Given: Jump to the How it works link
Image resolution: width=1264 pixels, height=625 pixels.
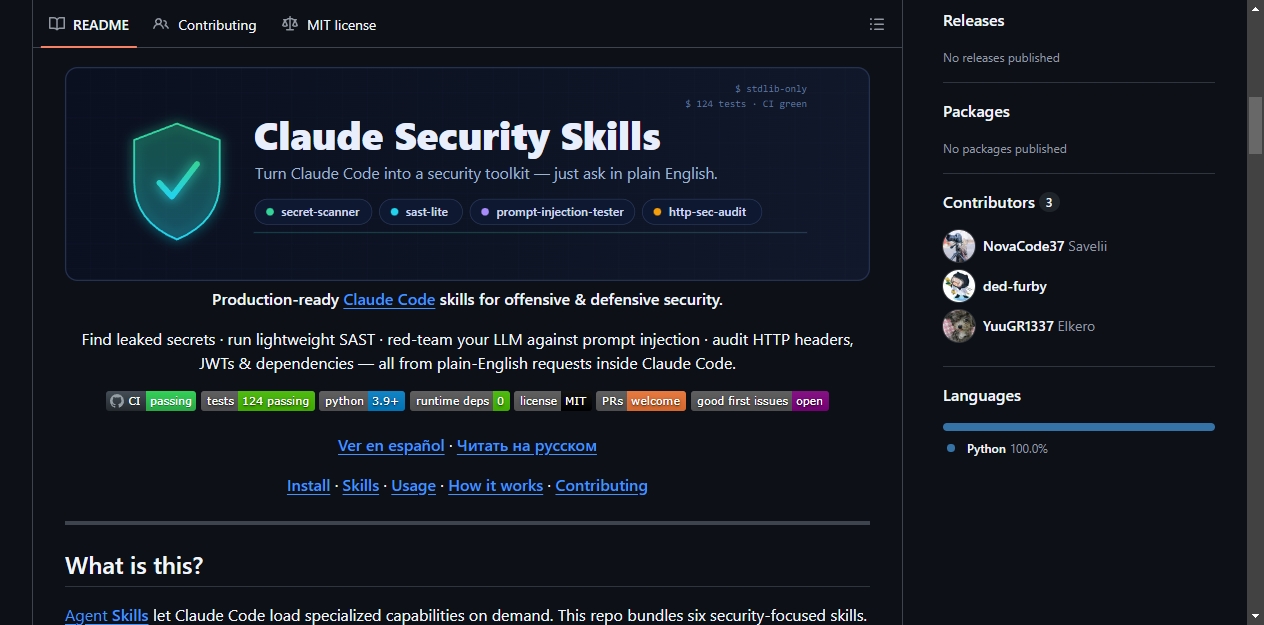Looking at the screenshot, I should click(496, 486).
